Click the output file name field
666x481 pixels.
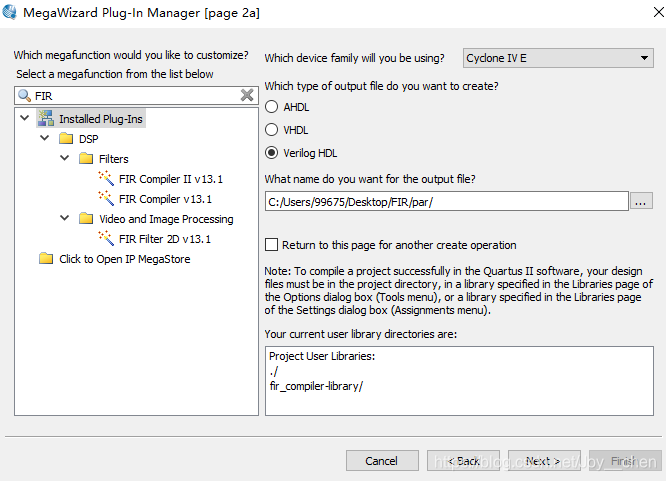coord(446,201)
